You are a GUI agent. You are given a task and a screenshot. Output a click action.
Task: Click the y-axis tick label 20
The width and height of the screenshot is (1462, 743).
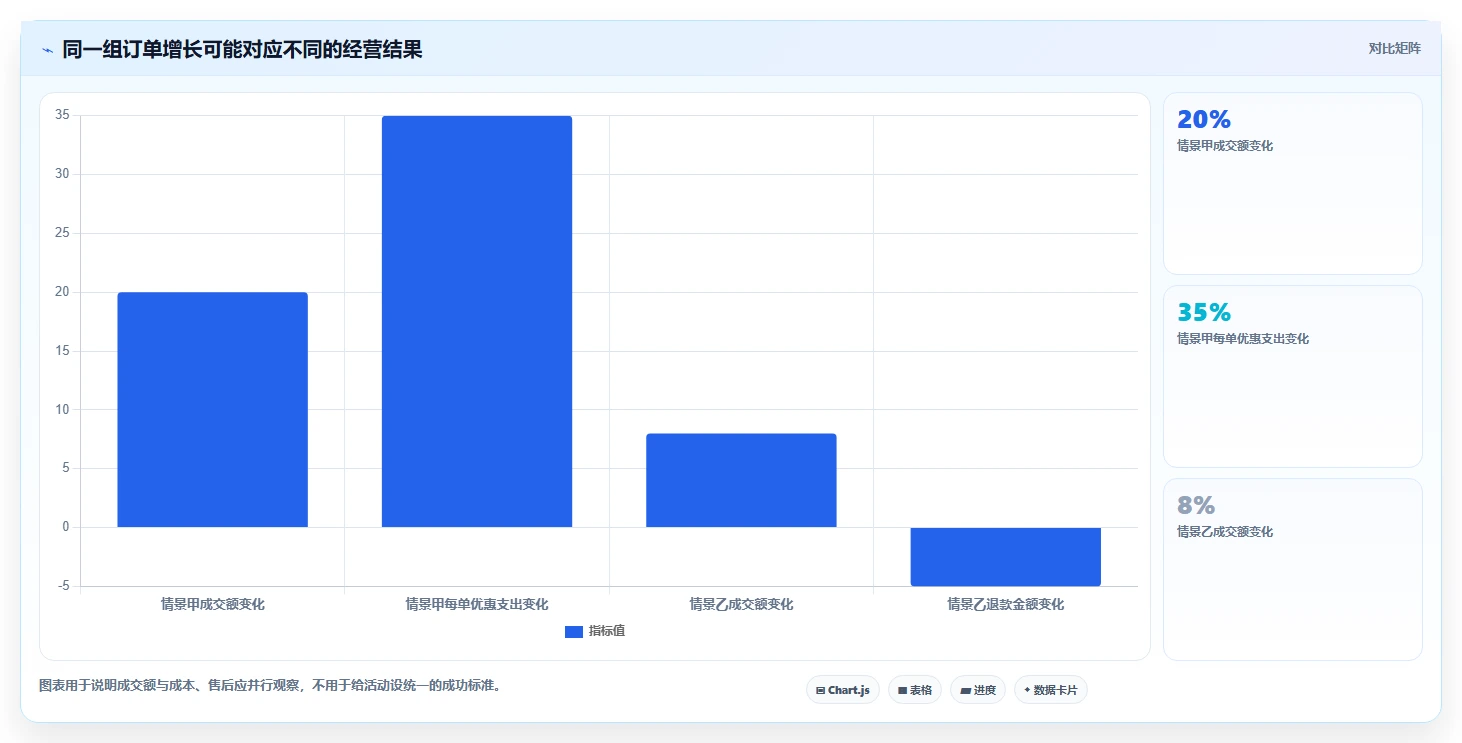click(62, 292)
